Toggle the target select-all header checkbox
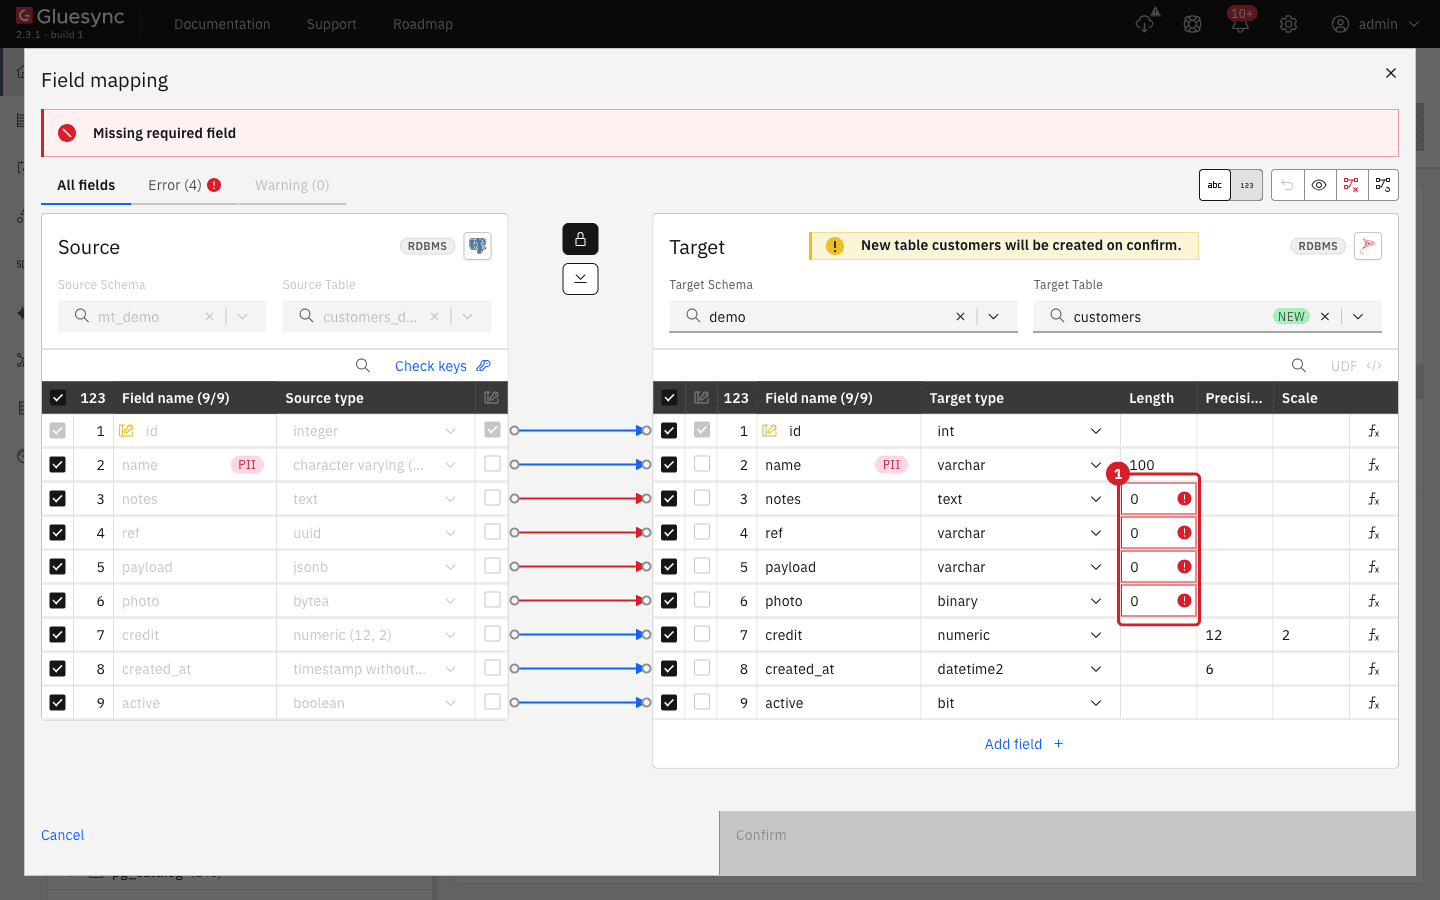 pyautogui.click(x=669, y=398)
